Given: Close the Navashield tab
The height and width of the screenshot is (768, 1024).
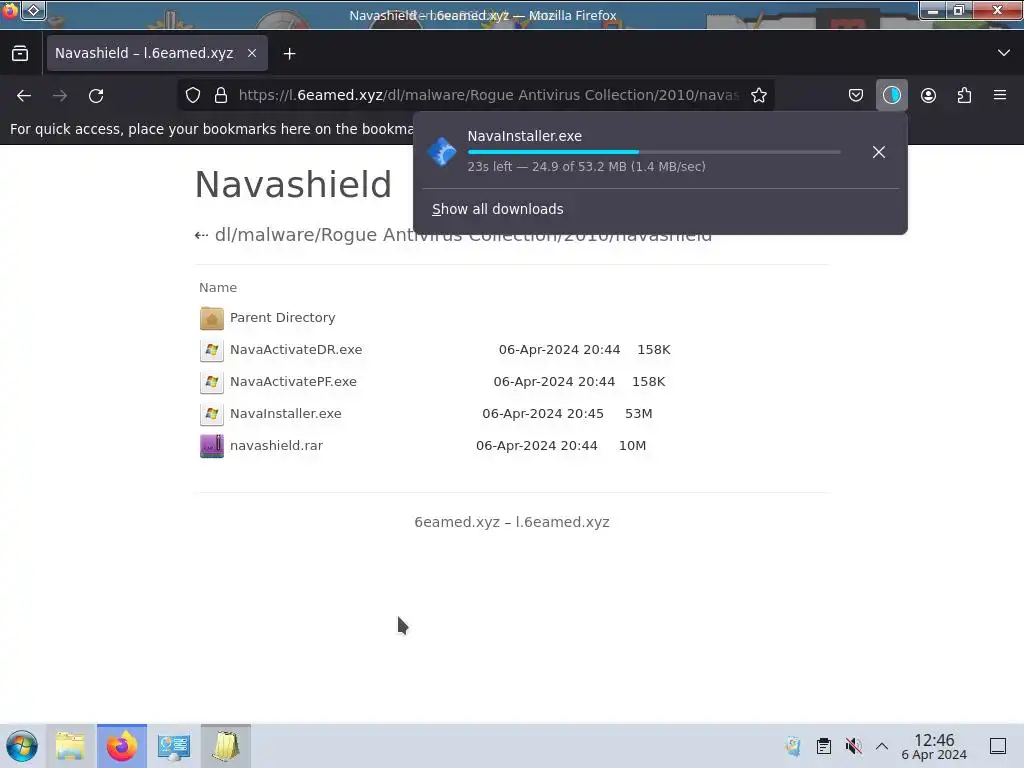Looking at the screenshot, I should pos(251,54).
